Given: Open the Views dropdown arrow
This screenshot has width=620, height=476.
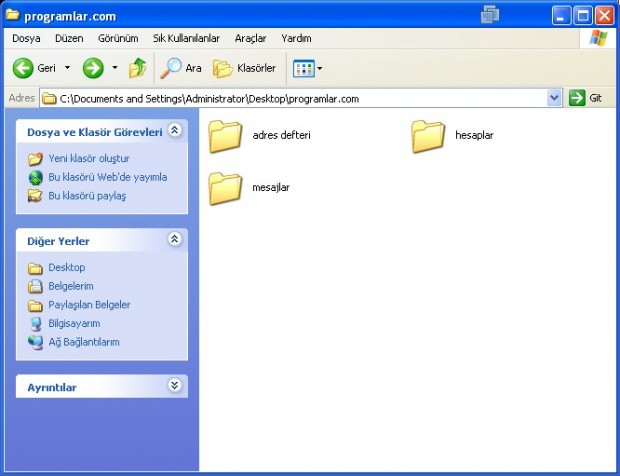Looking at the screenshot, I should pos(319,68).
